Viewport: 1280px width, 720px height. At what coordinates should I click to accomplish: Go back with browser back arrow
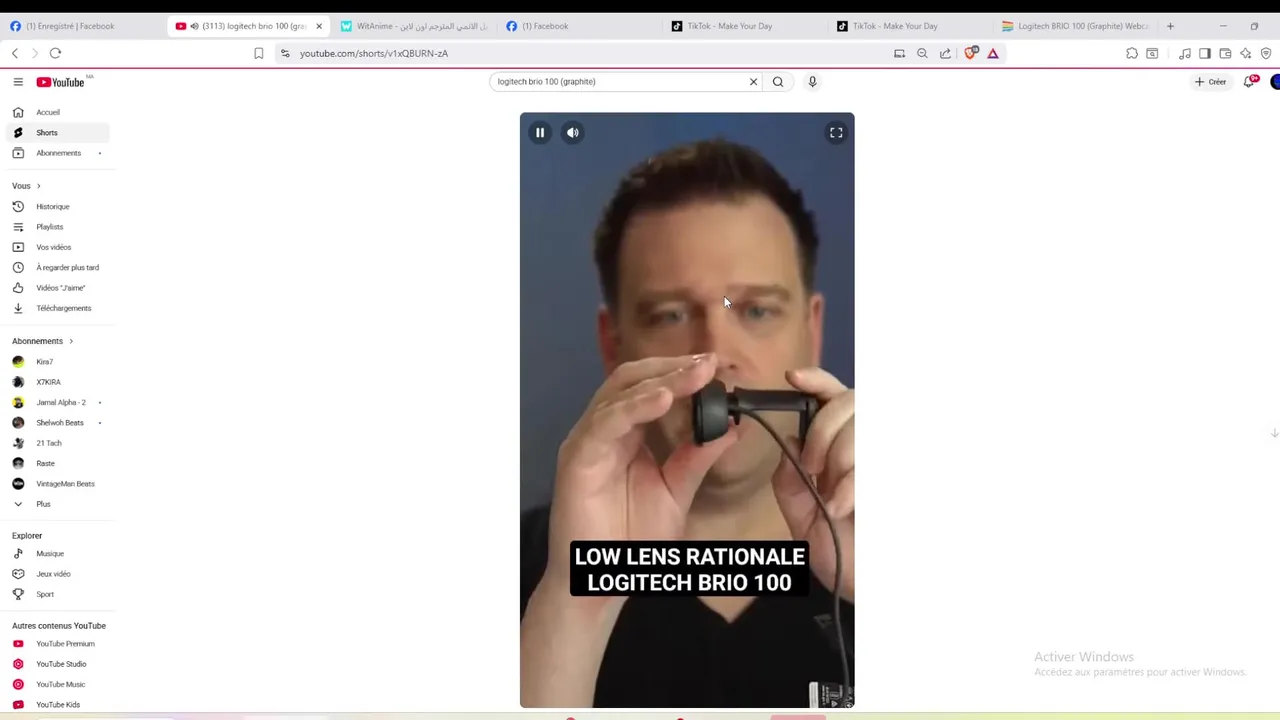click(x=15, y=53)
